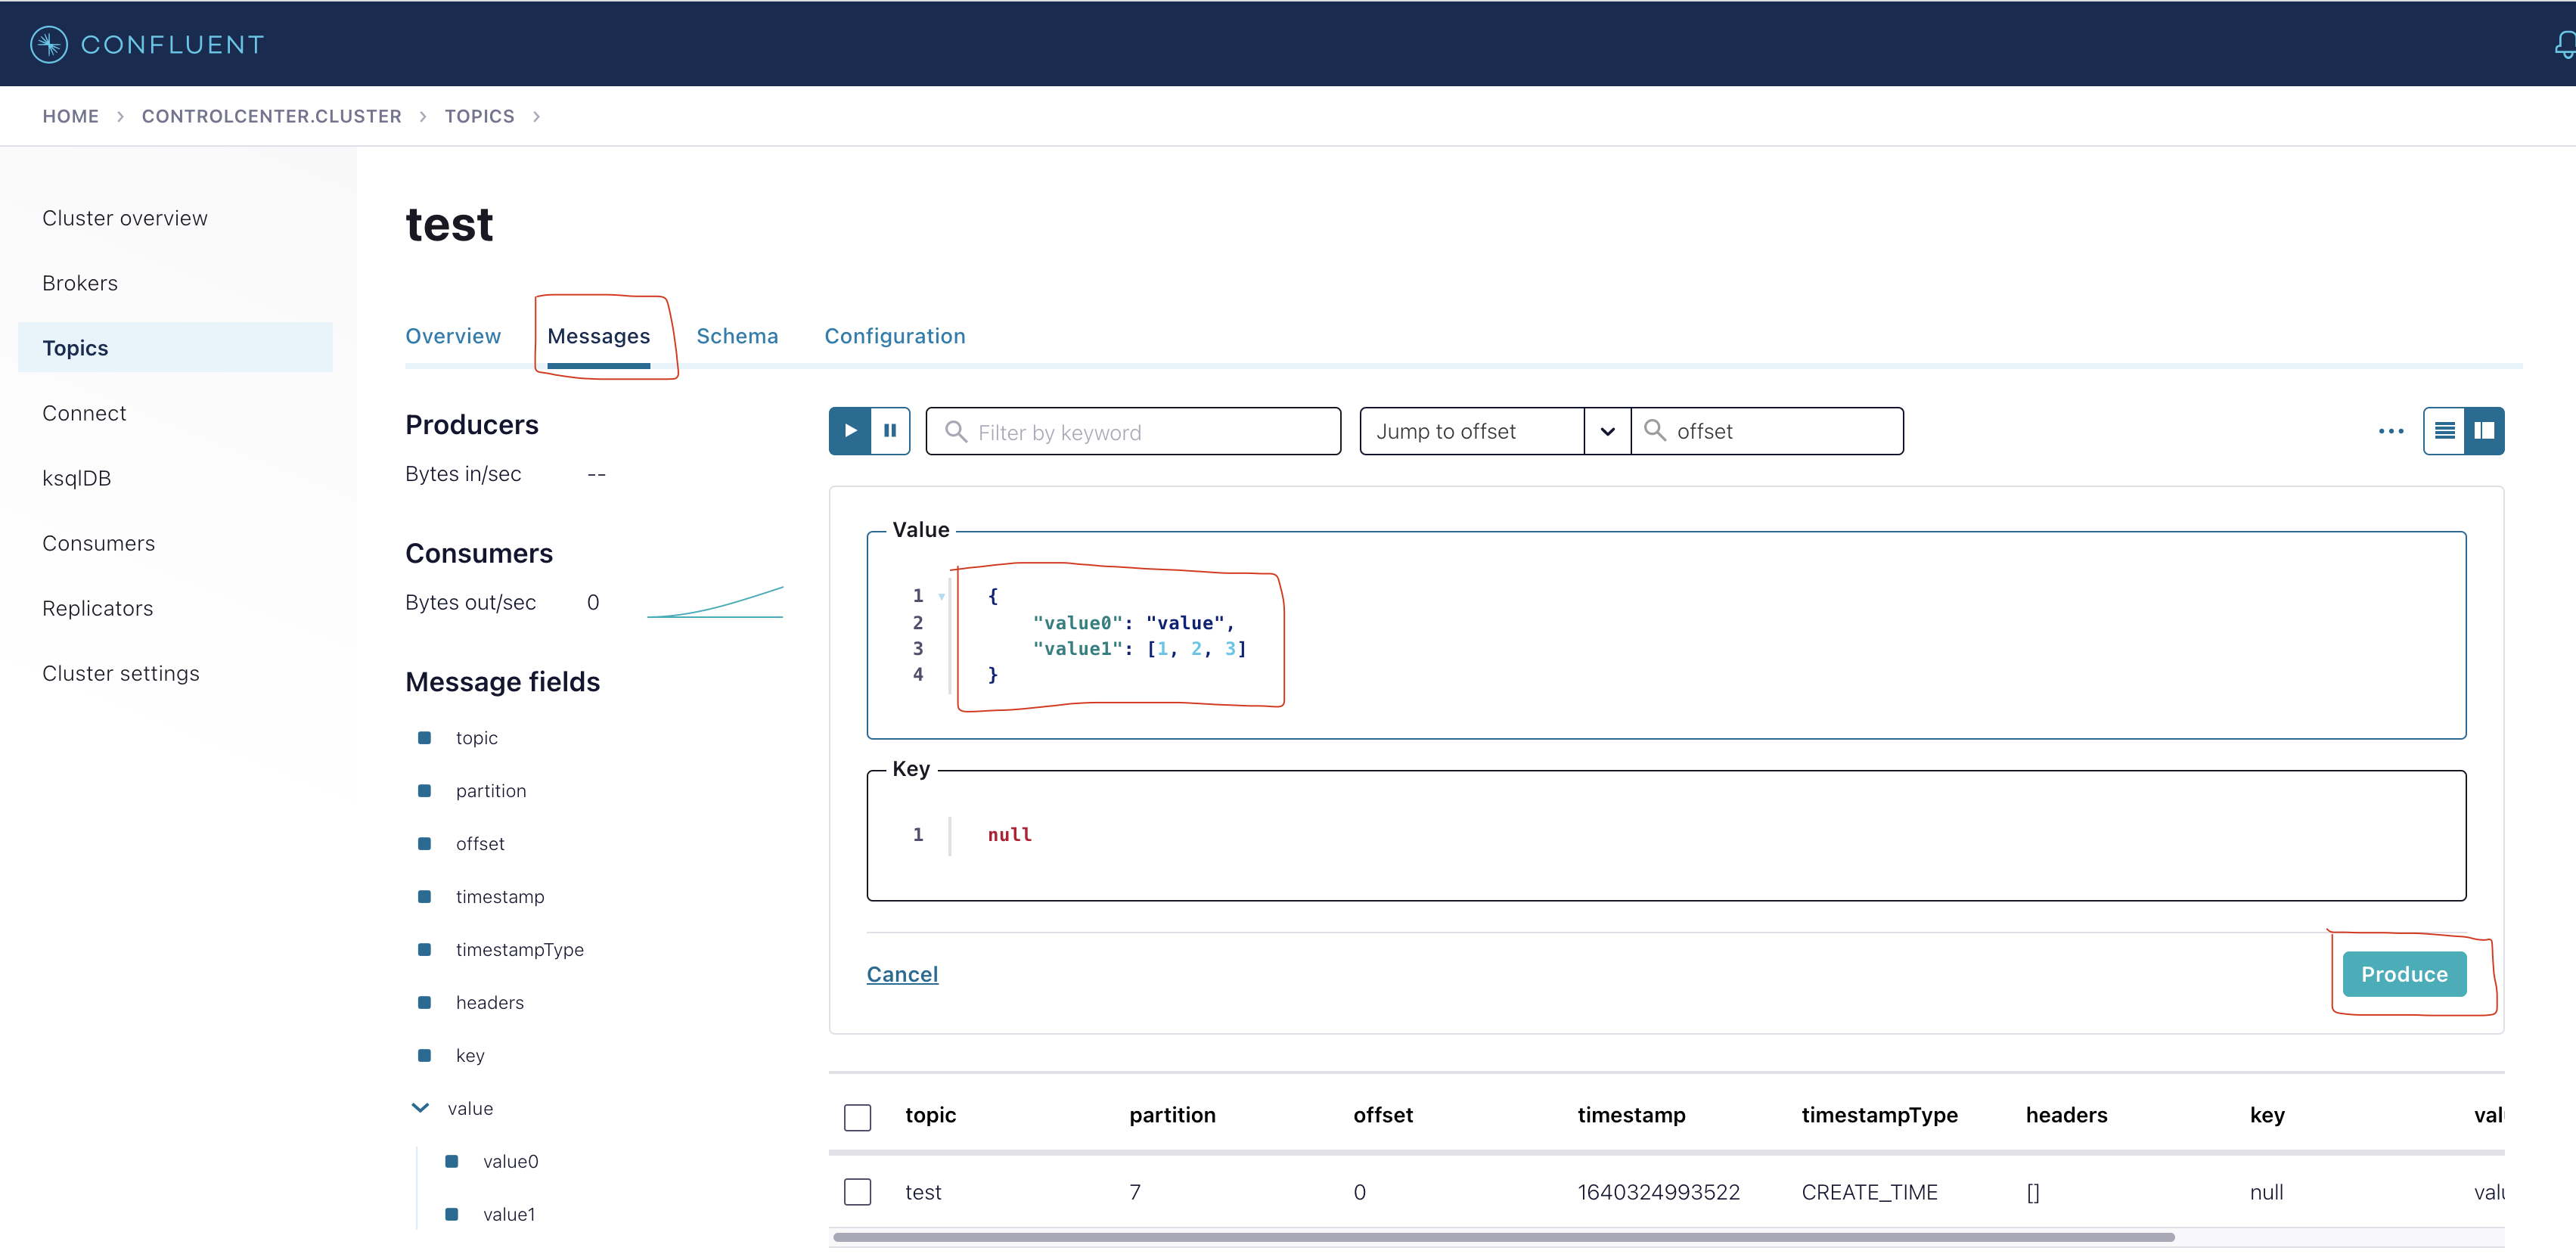Select the test row checkbox

point(857,1192)
